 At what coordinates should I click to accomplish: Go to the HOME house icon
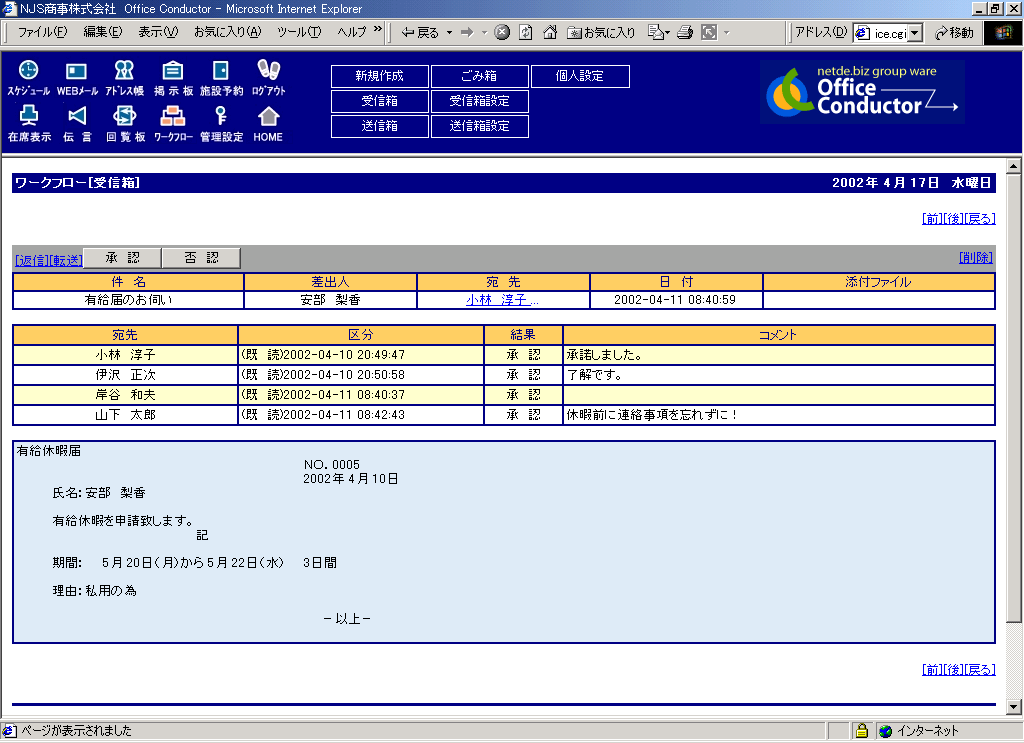[268, 124]
